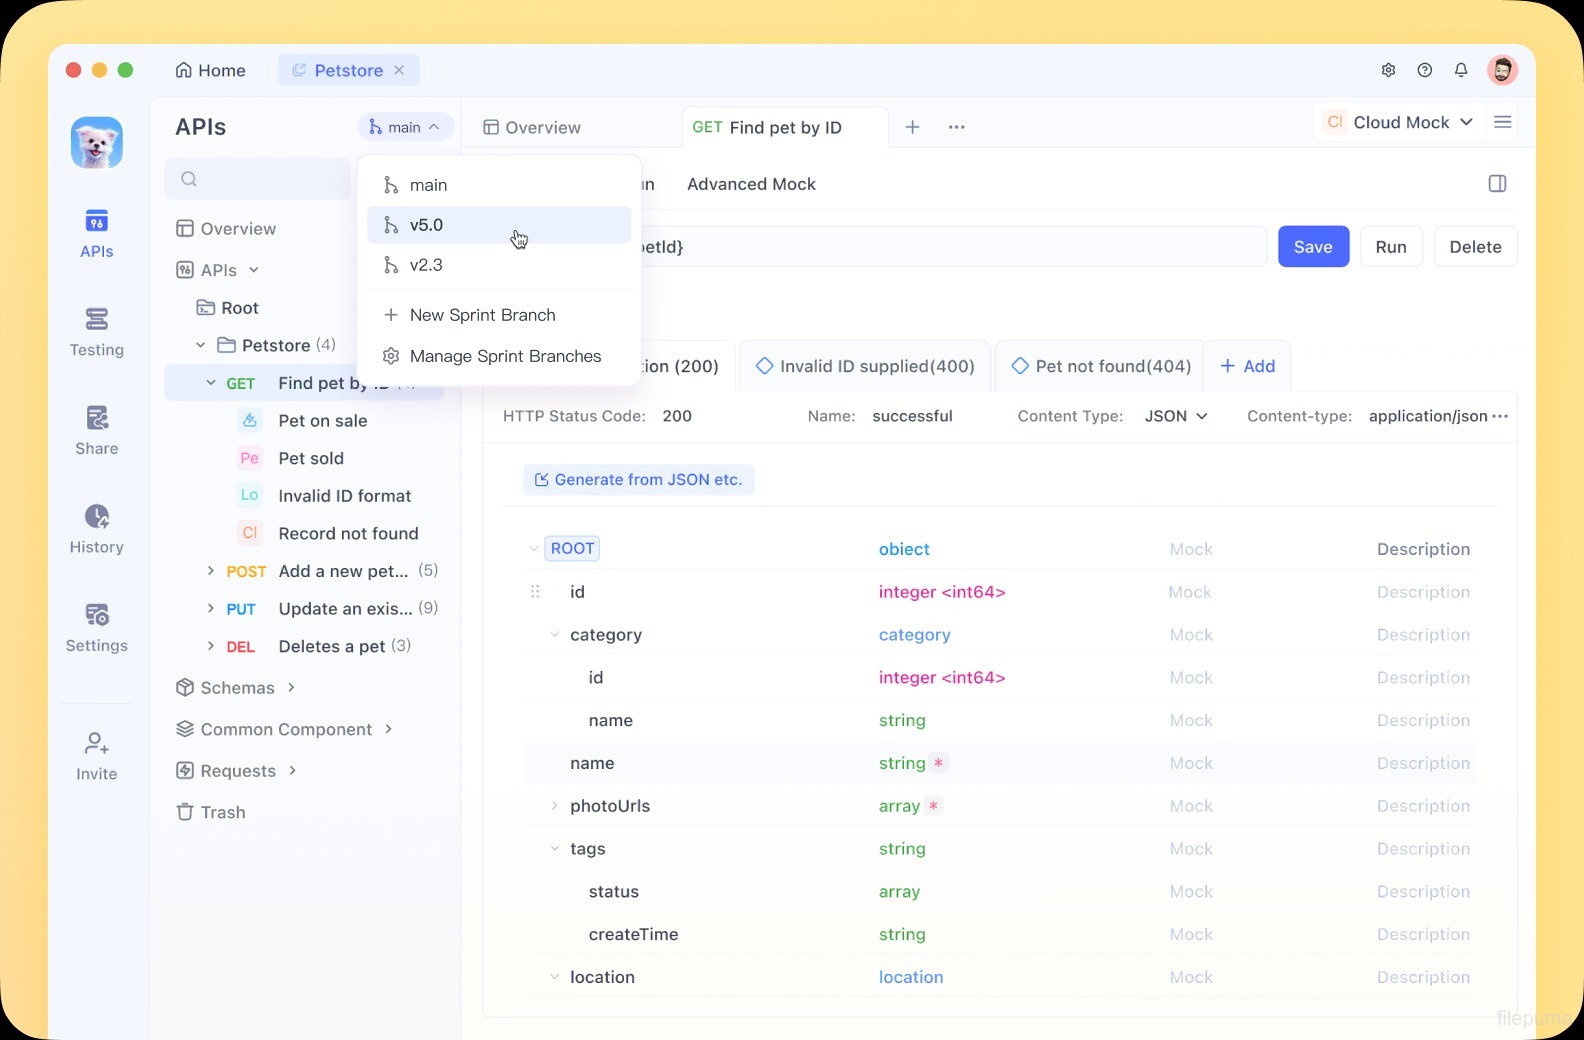Open the Cloud Mock environment dropdown
The height and width of the screenshot is (1040, 1584).
(x=1398, y=122)
